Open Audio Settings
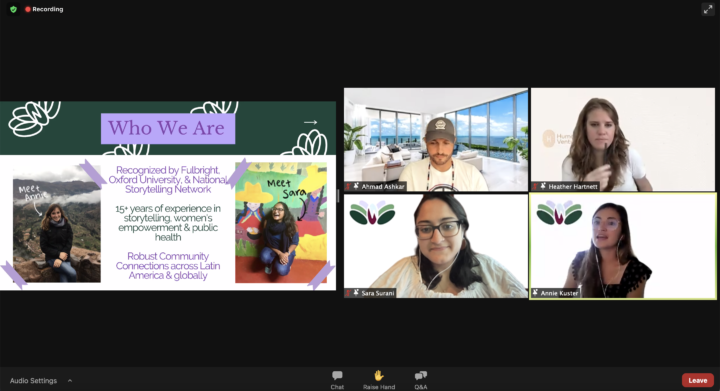720x391 pixels. coord(34,380)
